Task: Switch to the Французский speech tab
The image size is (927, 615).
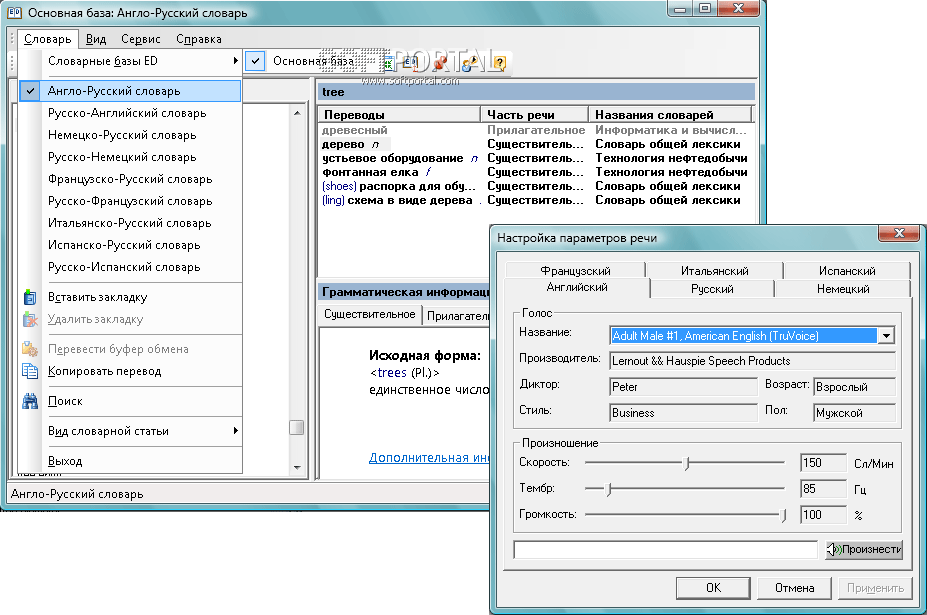Action: [x=575, y=271]
